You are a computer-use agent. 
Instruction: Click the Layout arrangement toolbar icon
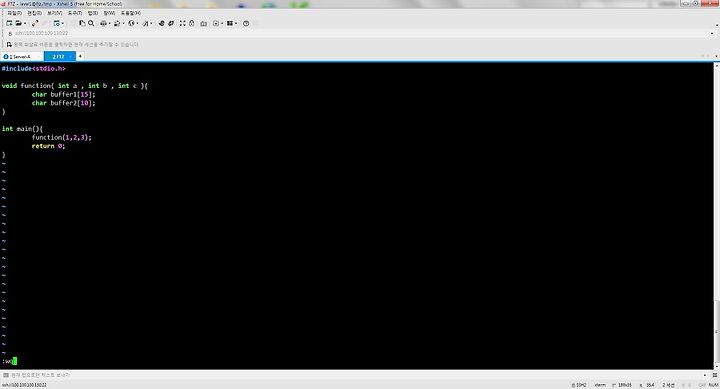coord(230,23)
